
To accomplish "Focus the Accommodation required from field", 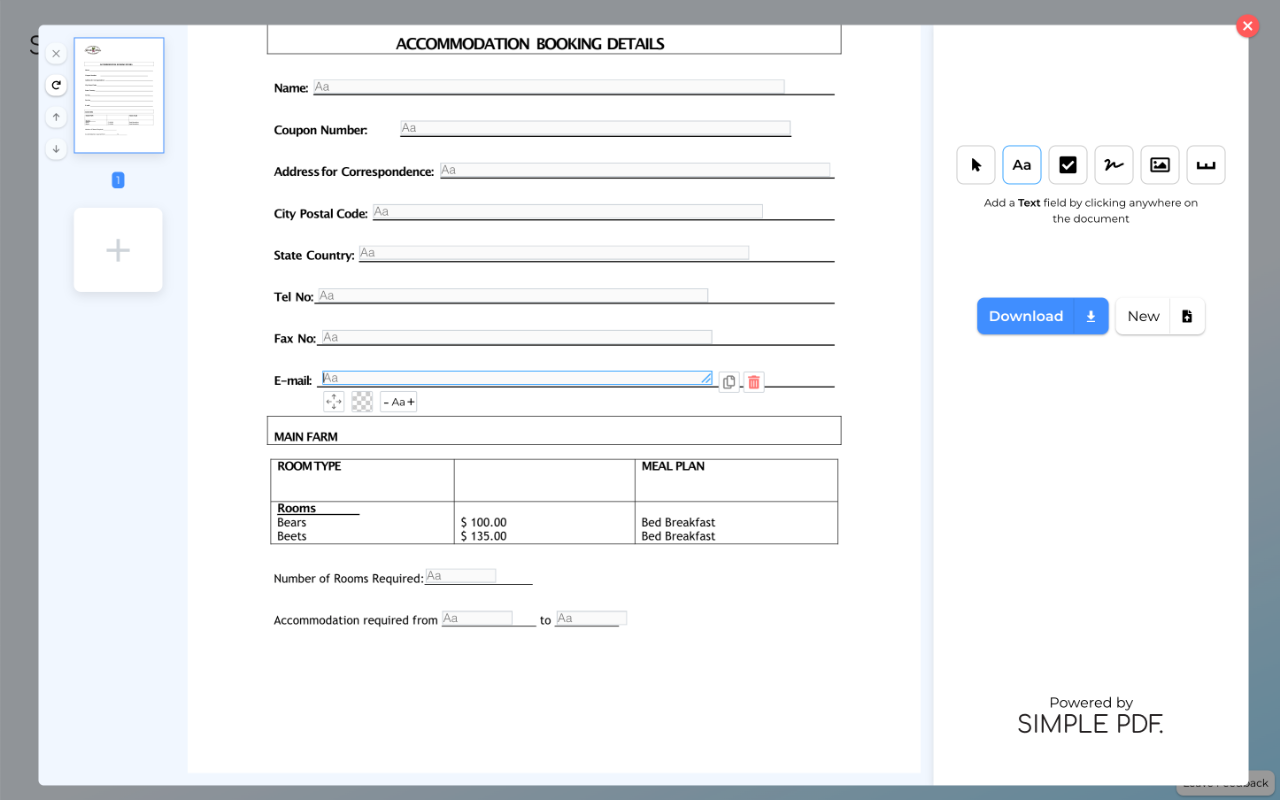I will point(478,618).
